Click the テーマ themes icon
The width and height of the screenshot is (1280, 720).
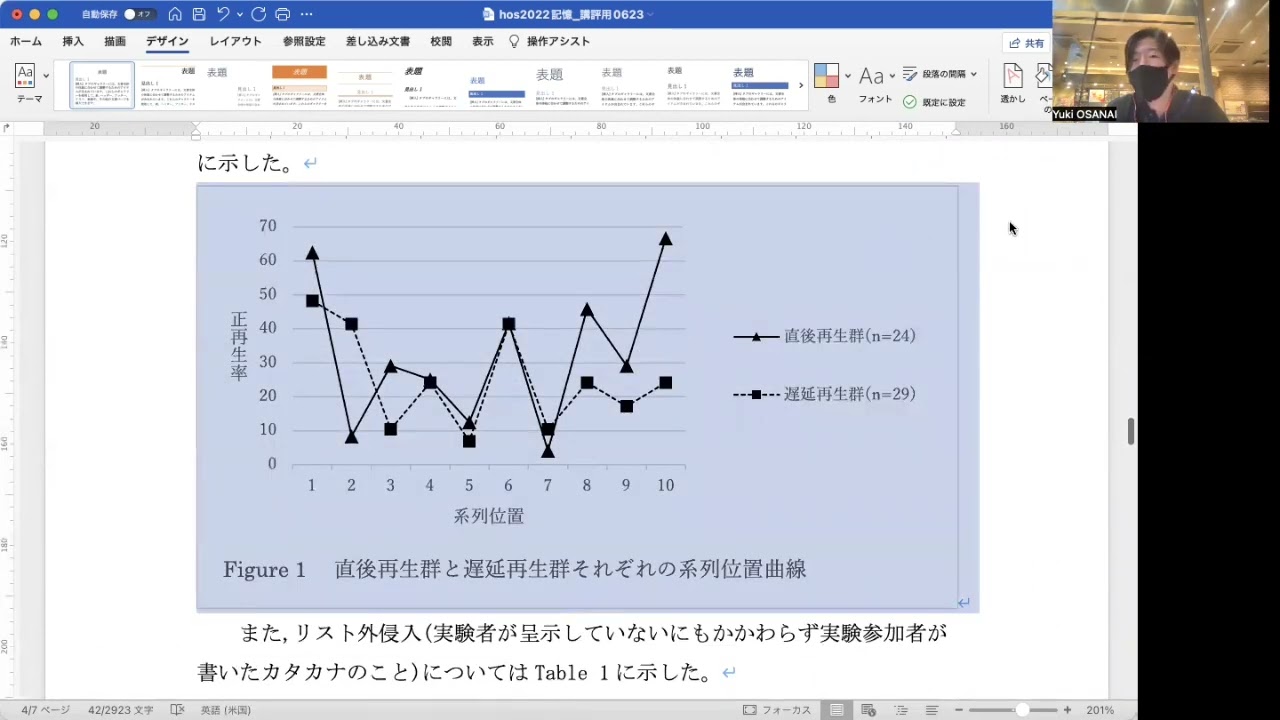25,76
